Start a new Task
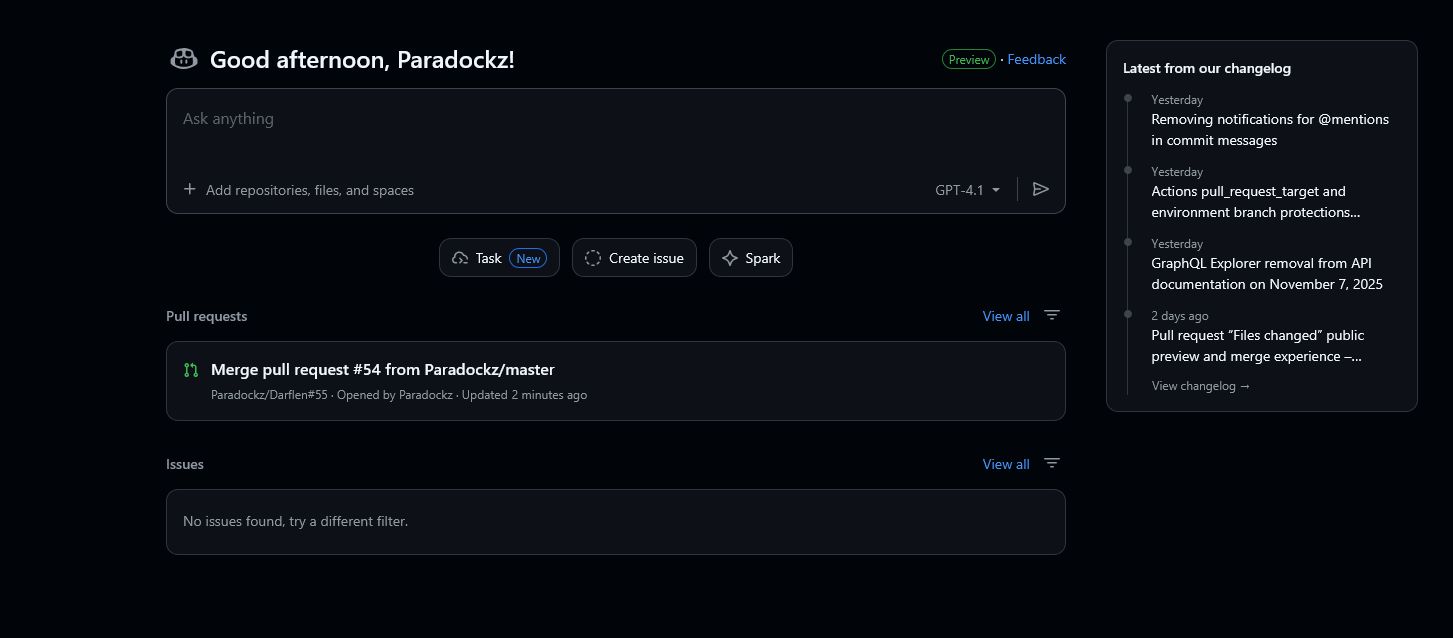Screen dimensions: 1453x638 point(499,258)
